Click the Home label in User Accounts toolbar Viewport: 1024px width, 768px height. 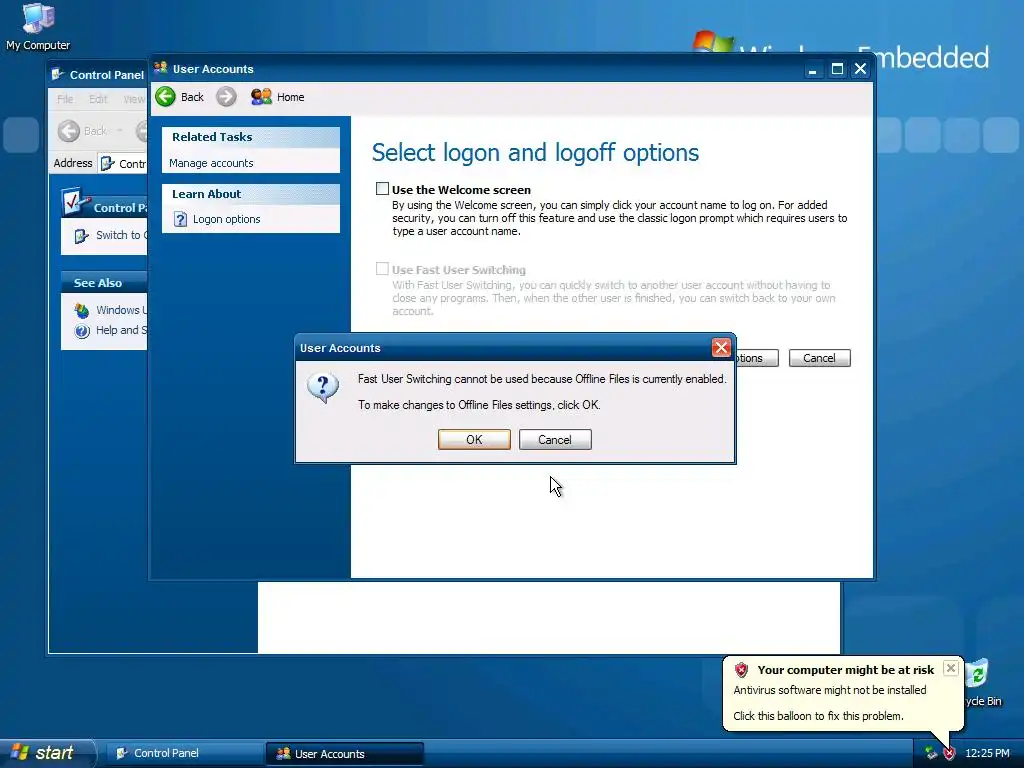[x=291, y=97]
